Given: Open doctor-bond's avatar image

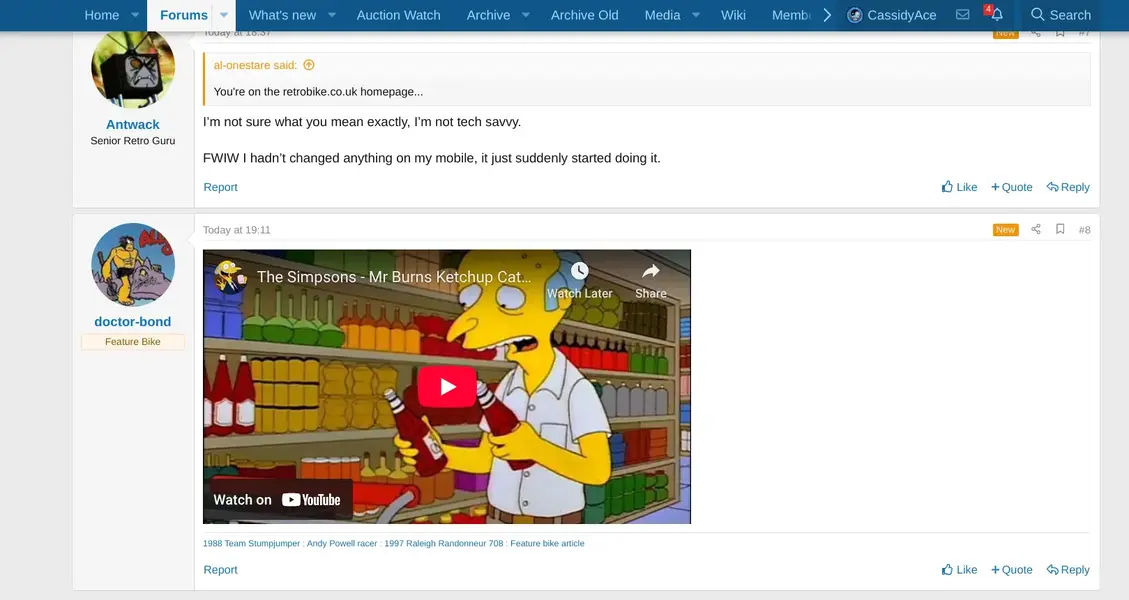Looking at the screenshot, I should 133,265.
